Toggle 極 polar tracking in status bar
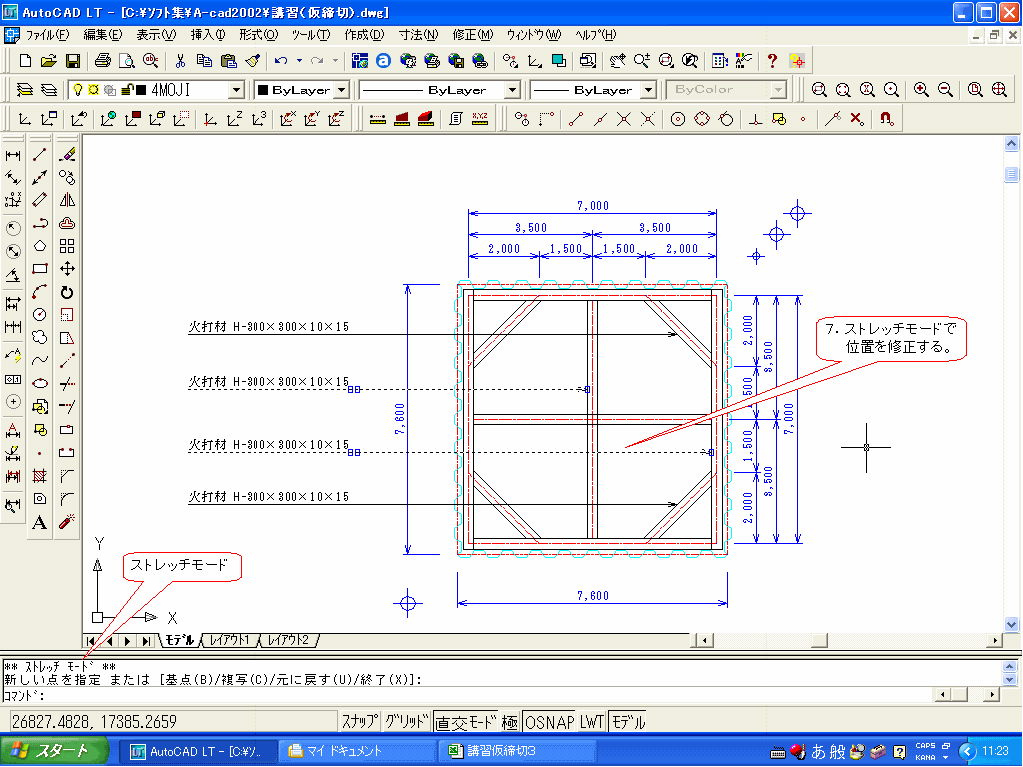Image resolution: width=1023 pixels, height=767 pixels. (510, 721)
